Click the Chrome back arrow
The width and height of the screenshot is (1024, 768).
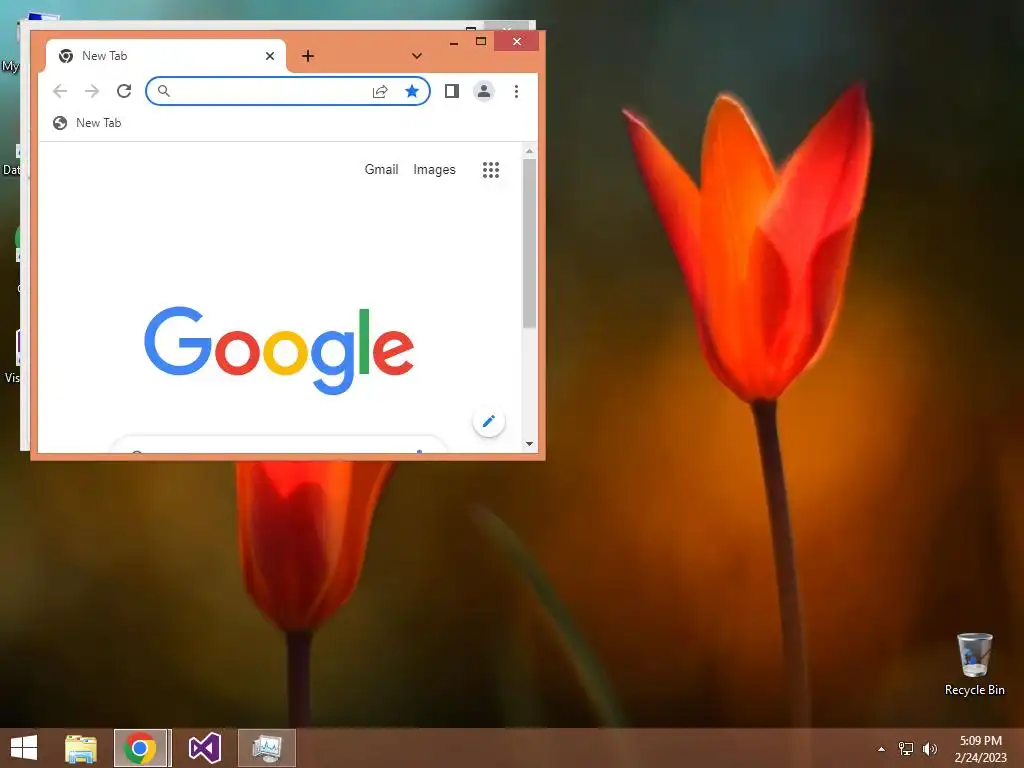pyautogui.click(x=60, y=91)
